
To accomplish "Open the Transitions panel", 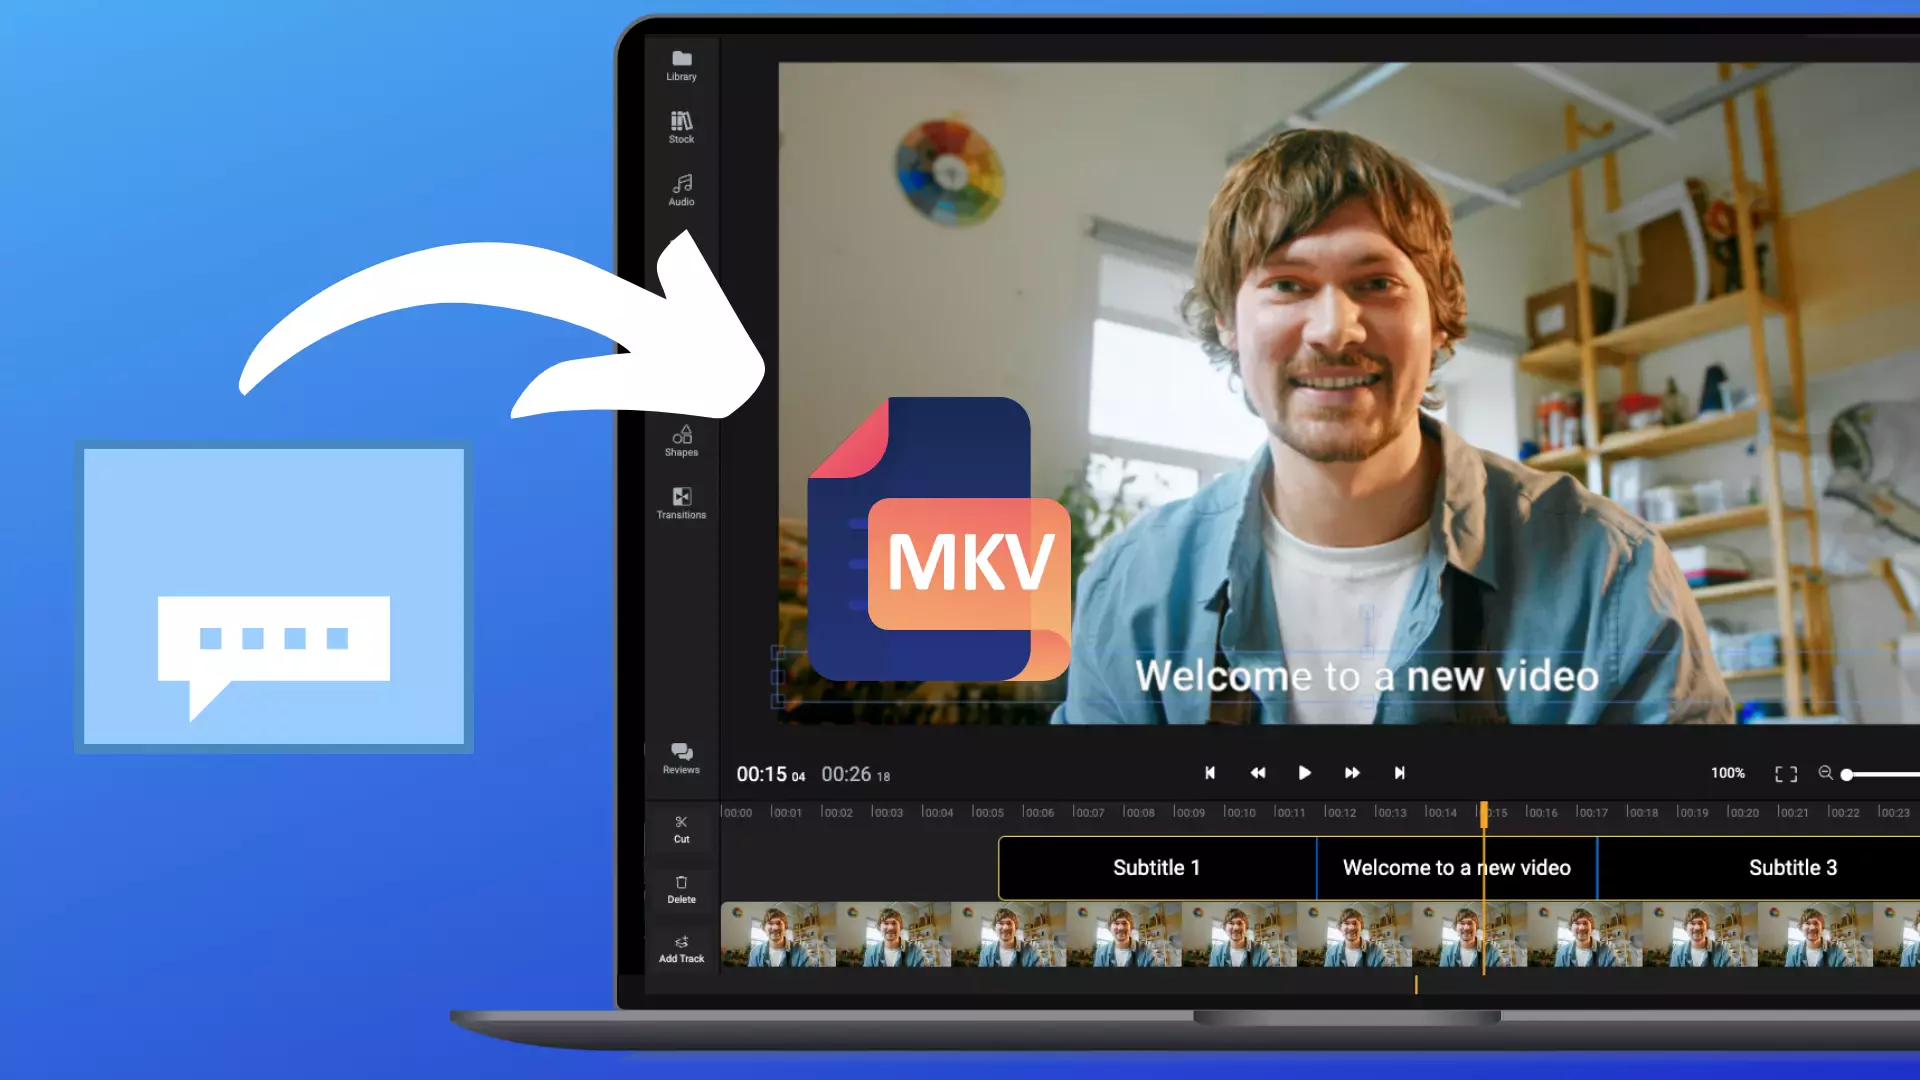I will [681, 503].
